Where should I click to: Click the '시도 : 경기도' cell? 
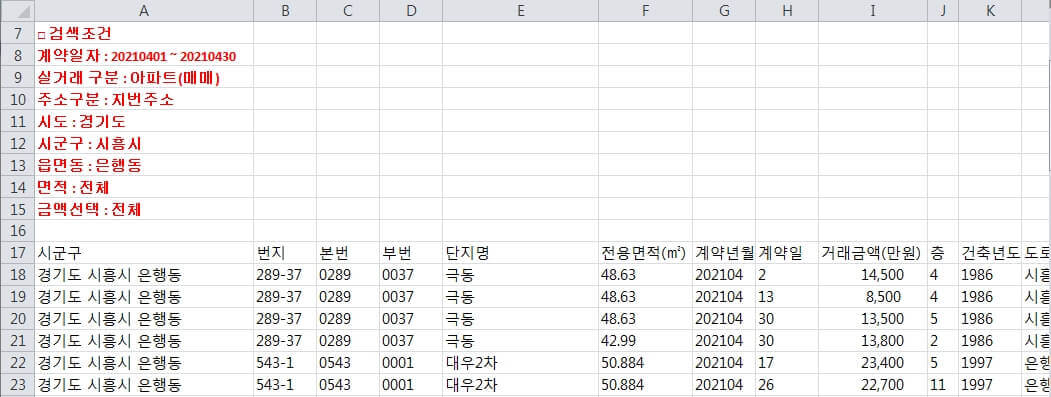coord(143,121)
